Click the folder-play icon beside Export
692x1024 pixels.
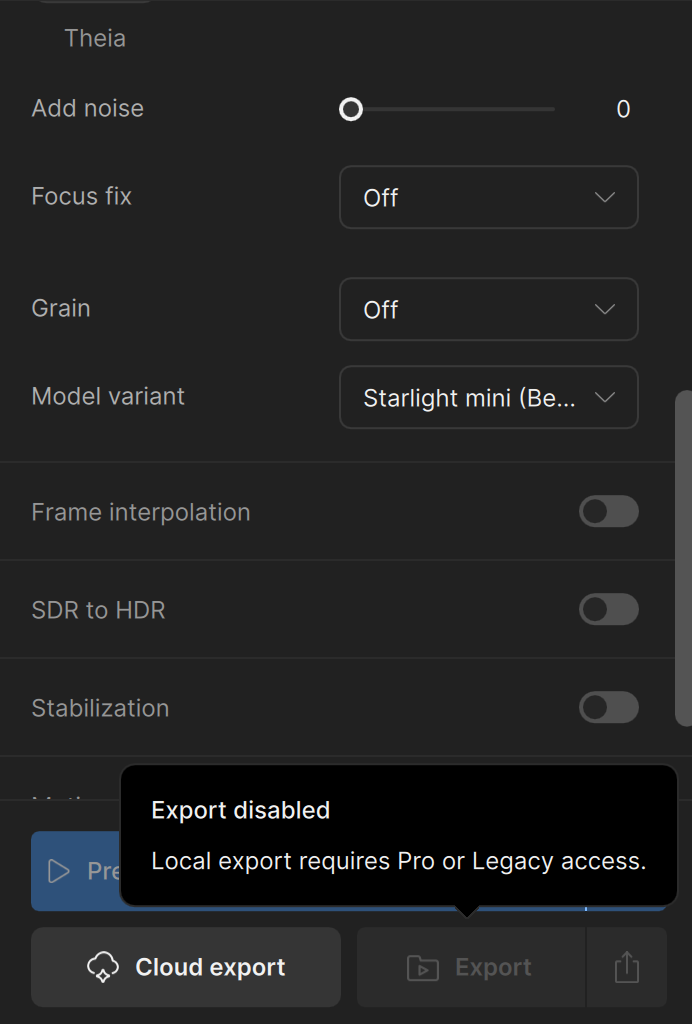point(423,968)
